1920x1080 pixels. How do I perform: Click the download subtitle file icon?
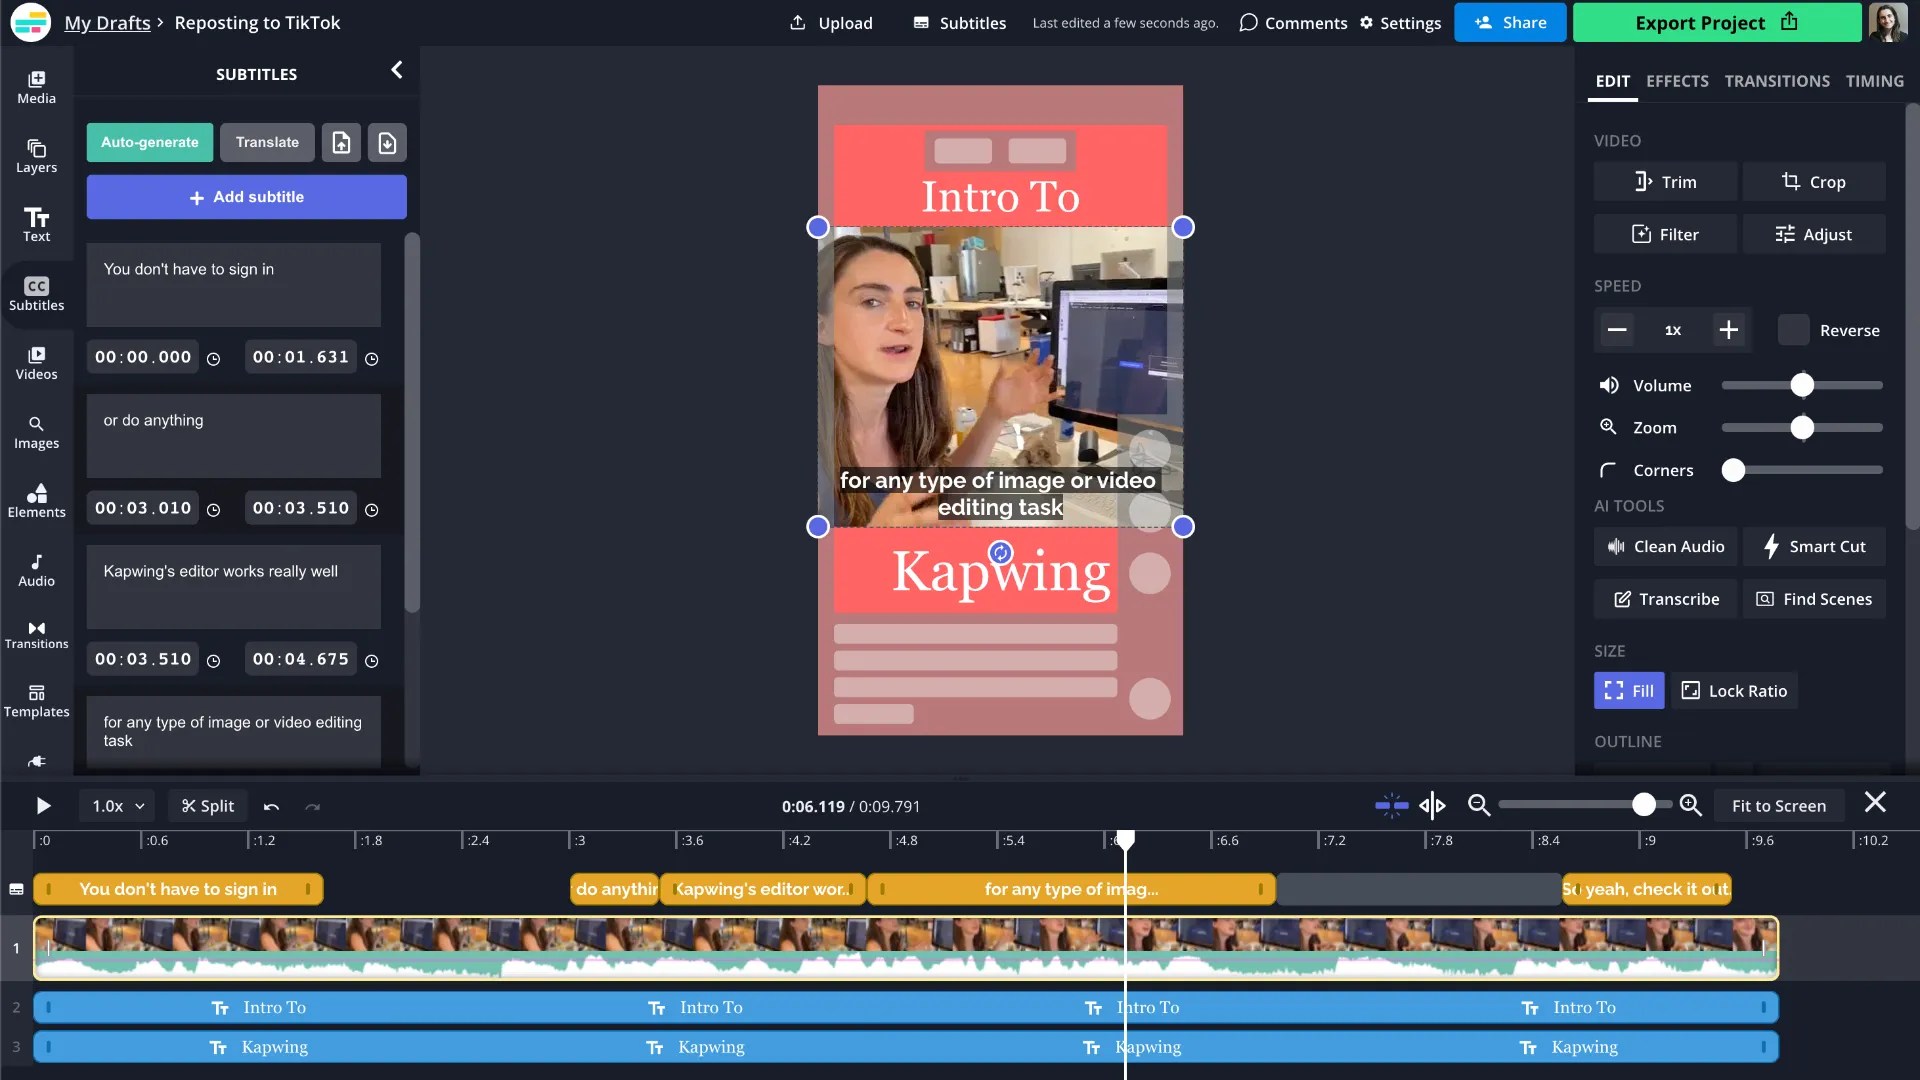coord(387,142)
